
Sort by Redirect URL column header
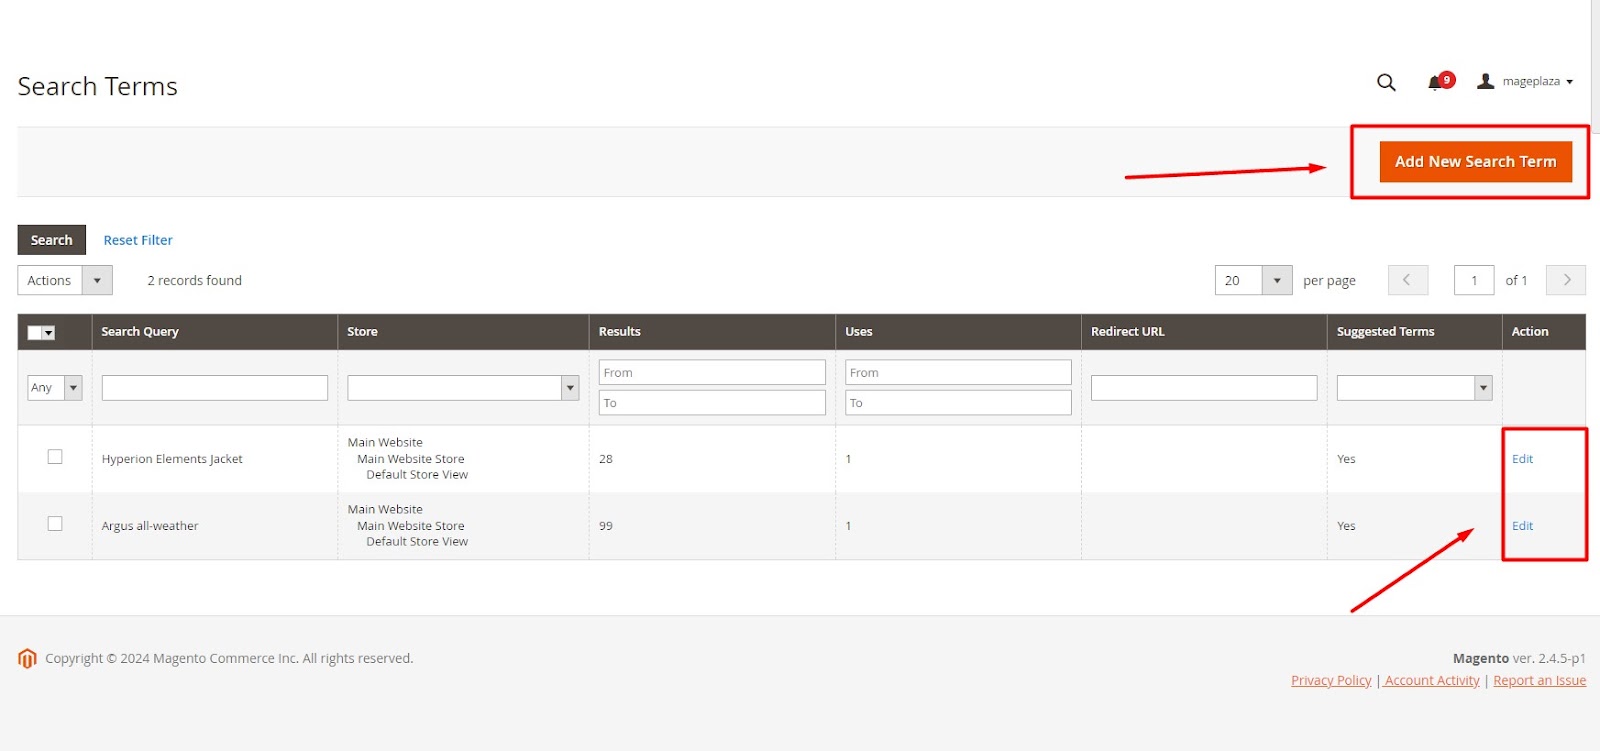point(1128,332)
